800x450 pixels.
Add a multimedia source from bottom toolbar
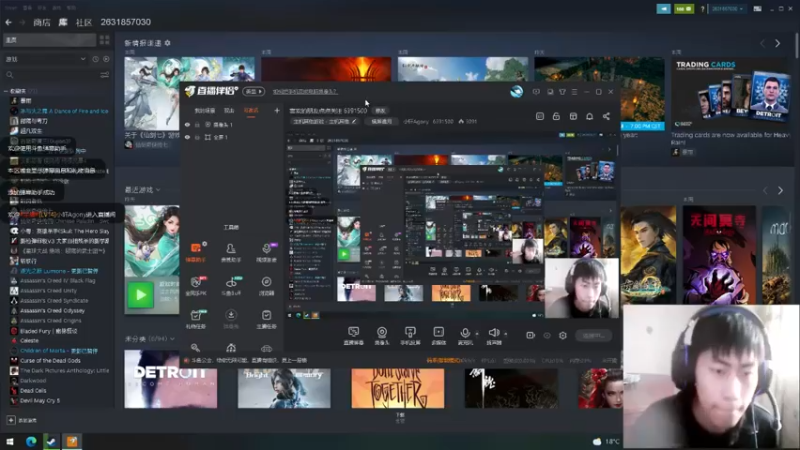point(438,336)
